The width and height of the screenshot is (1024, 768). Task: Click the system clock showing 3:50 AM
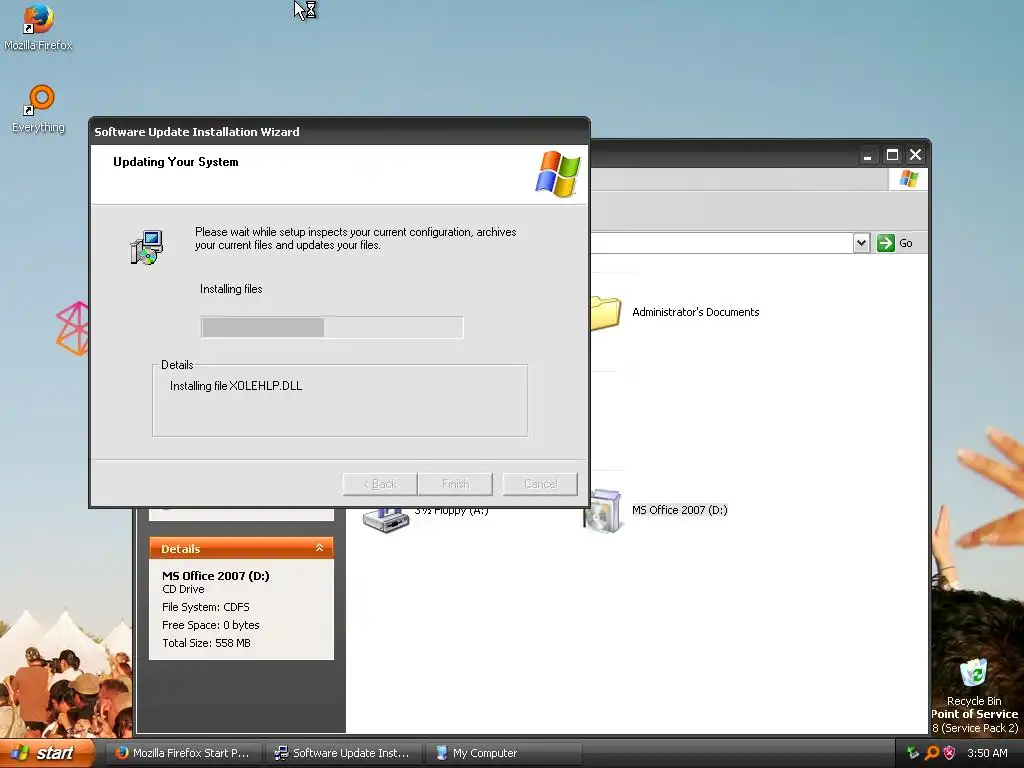[987, 753]
